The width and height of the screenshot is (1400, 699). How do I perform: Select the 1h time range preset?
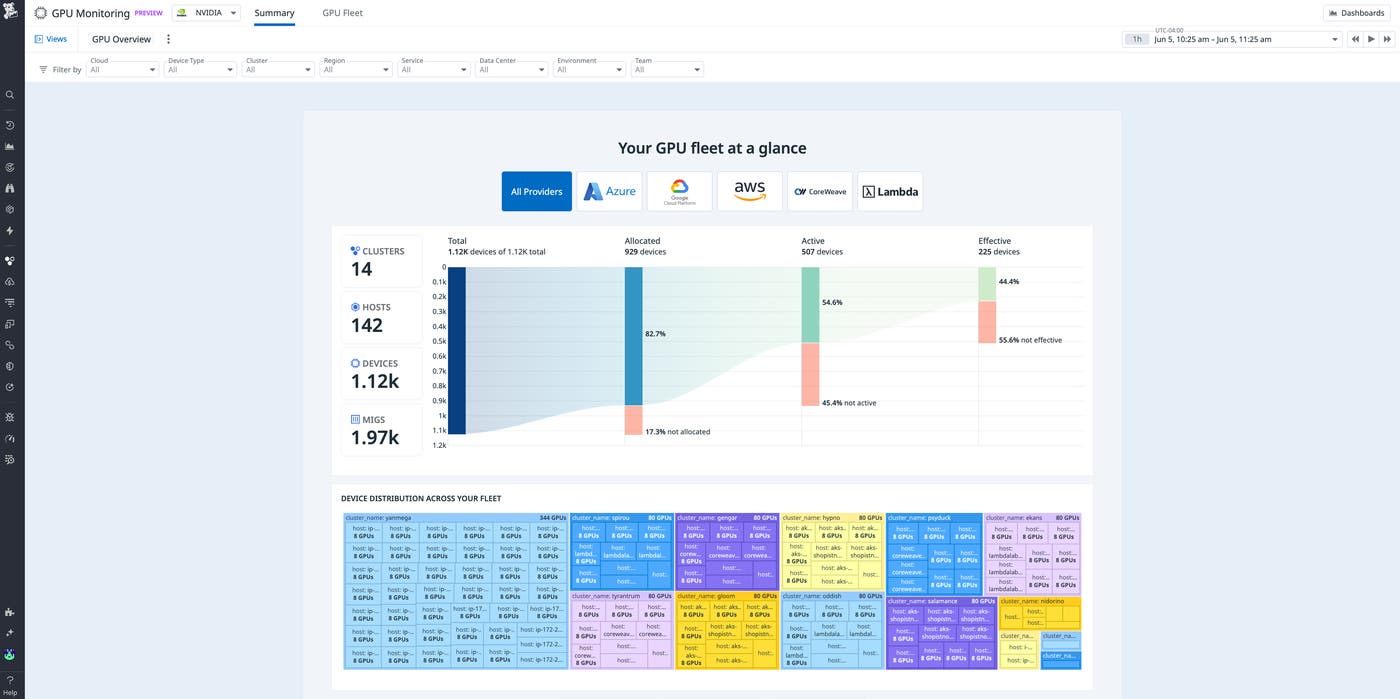click(x=1136, y=38)
